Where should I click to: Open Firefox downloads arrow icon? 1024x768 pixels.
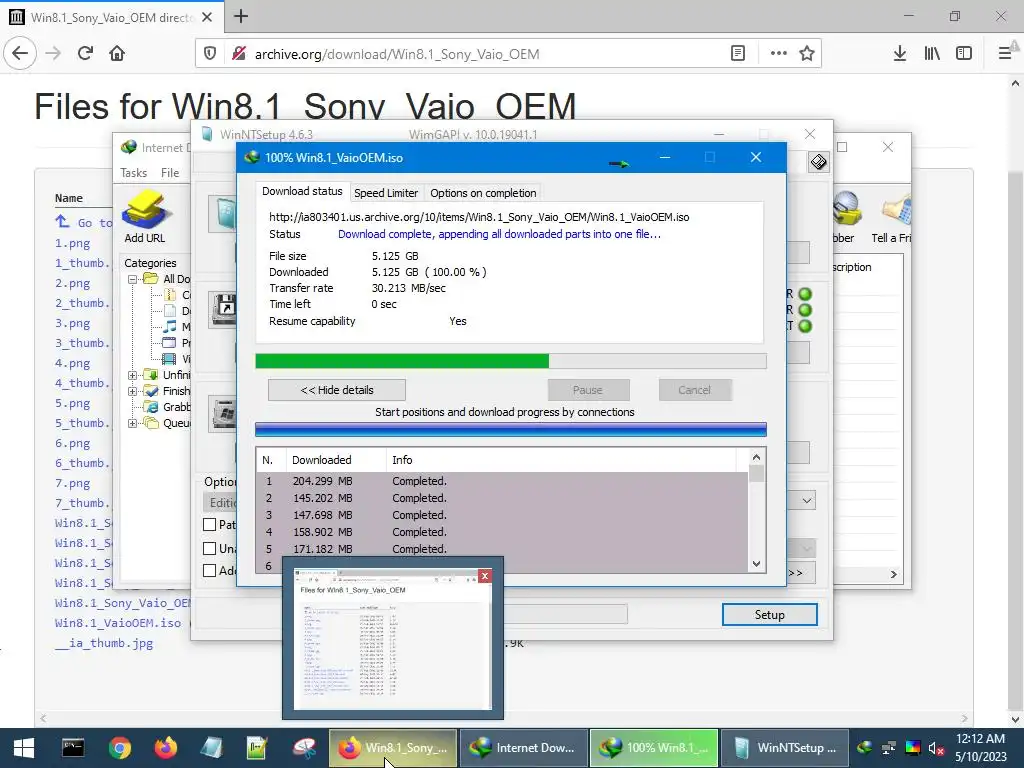(899, 54)
